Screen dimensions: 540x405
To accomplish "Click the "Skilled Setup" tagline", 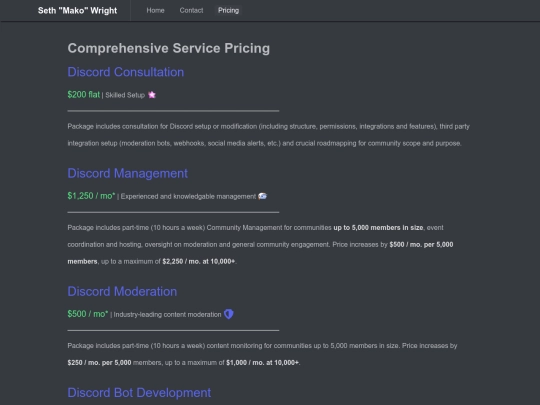I will [125, 95].
